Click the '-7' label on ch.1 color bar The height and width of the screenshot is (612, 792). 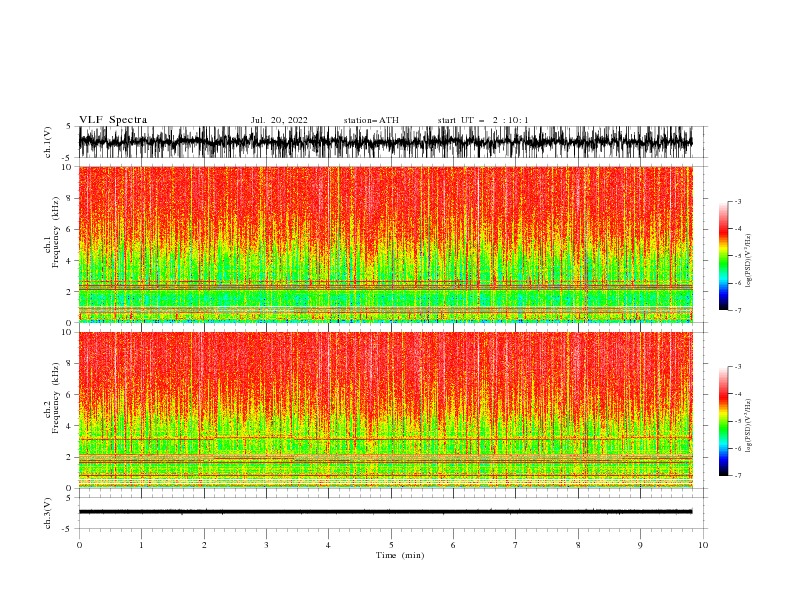point(738,310)
